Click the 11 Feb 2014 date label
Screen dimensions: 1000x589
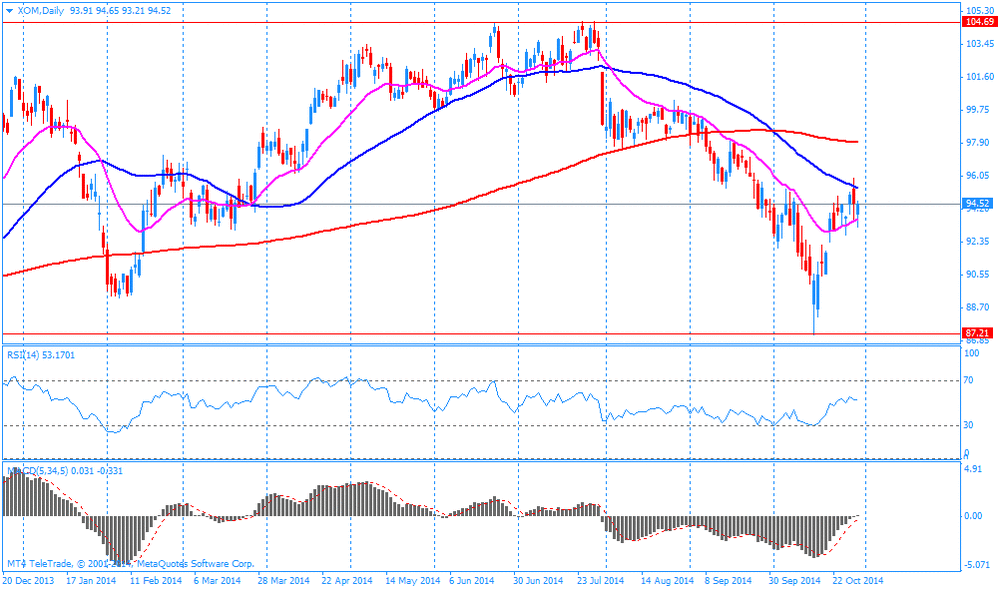156,581
